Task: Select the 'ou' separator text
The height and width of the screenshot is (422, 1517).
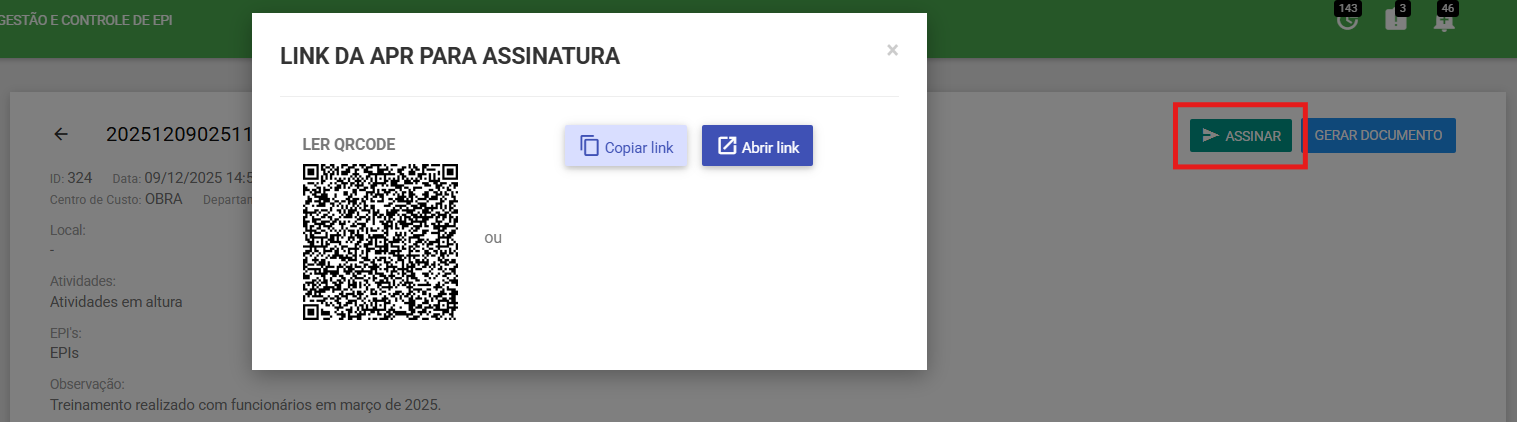Action: (x=493, y=238)
